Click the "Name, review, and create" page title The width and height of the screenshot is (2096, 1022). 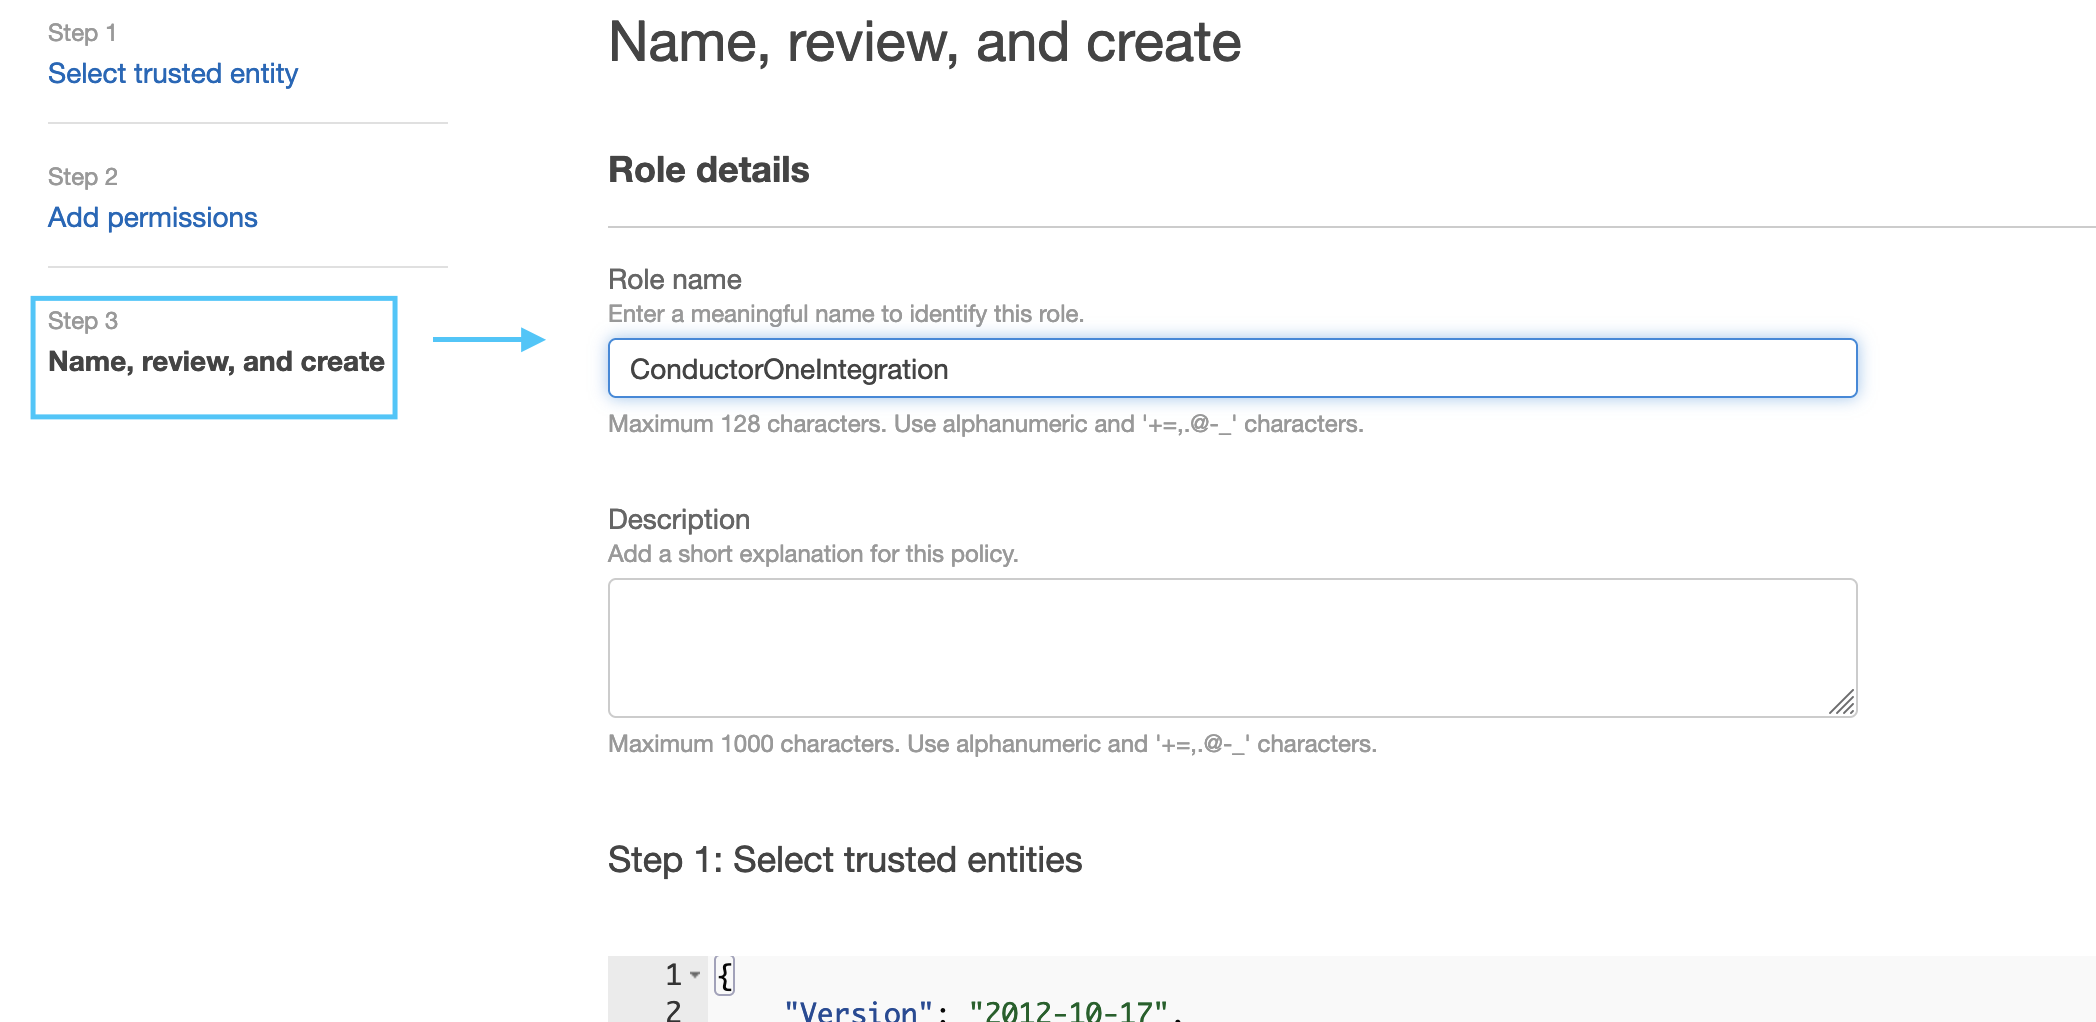[x=924, y=42]
